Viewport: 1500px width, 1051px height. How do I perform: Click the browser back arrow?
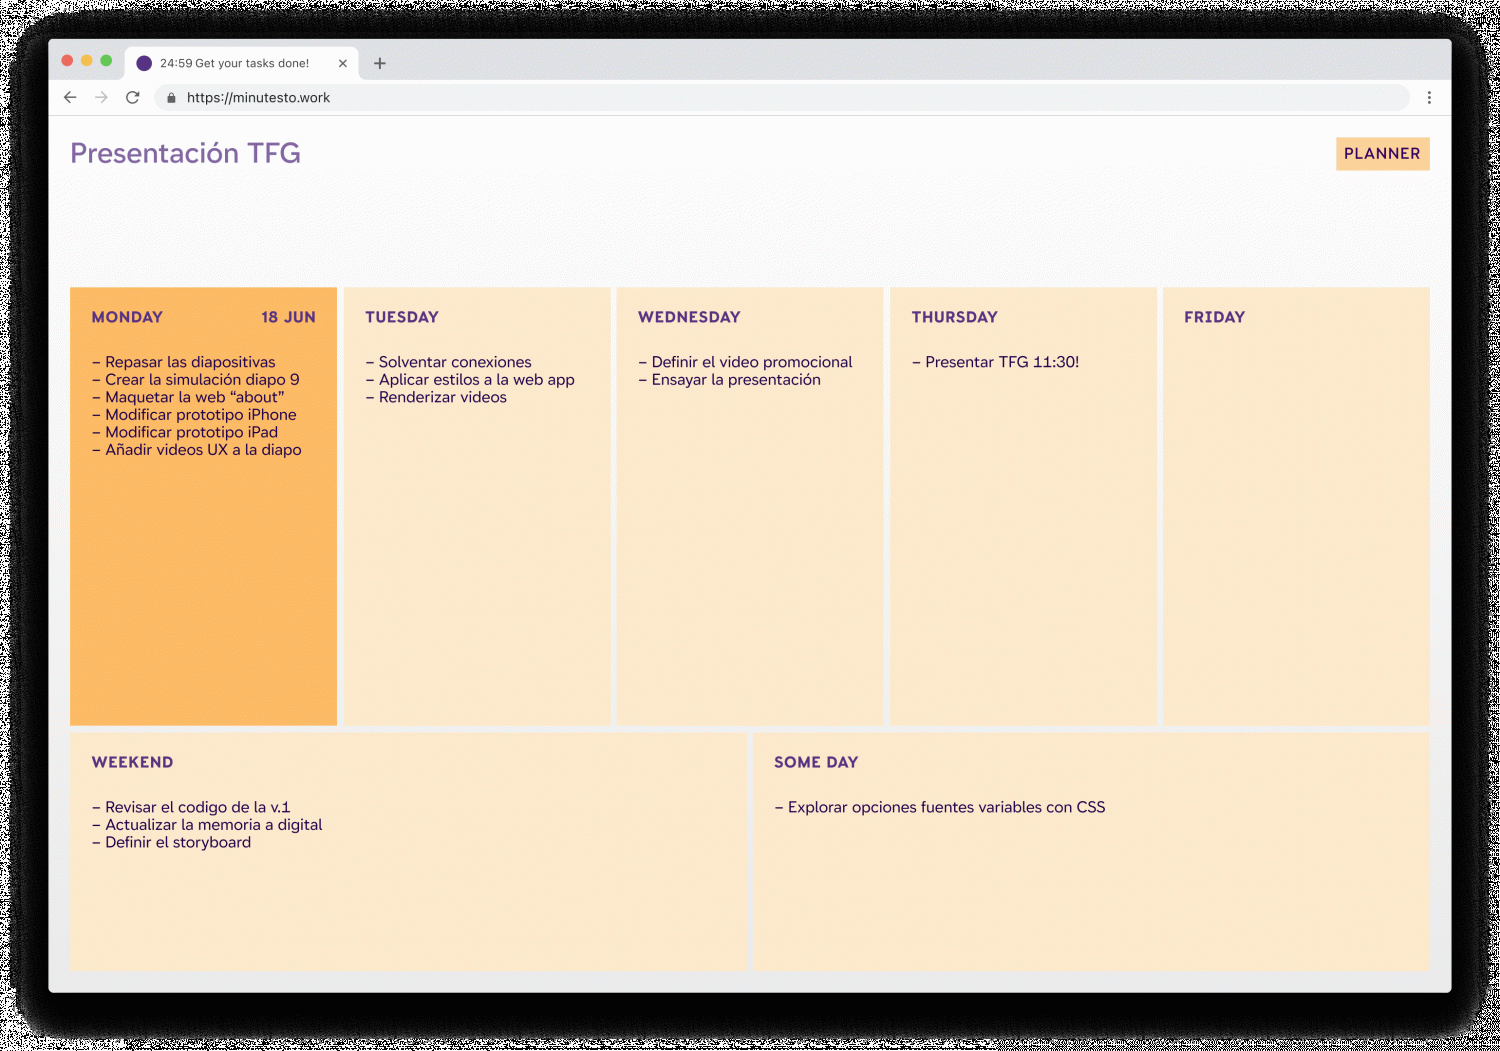coord(70,97)
